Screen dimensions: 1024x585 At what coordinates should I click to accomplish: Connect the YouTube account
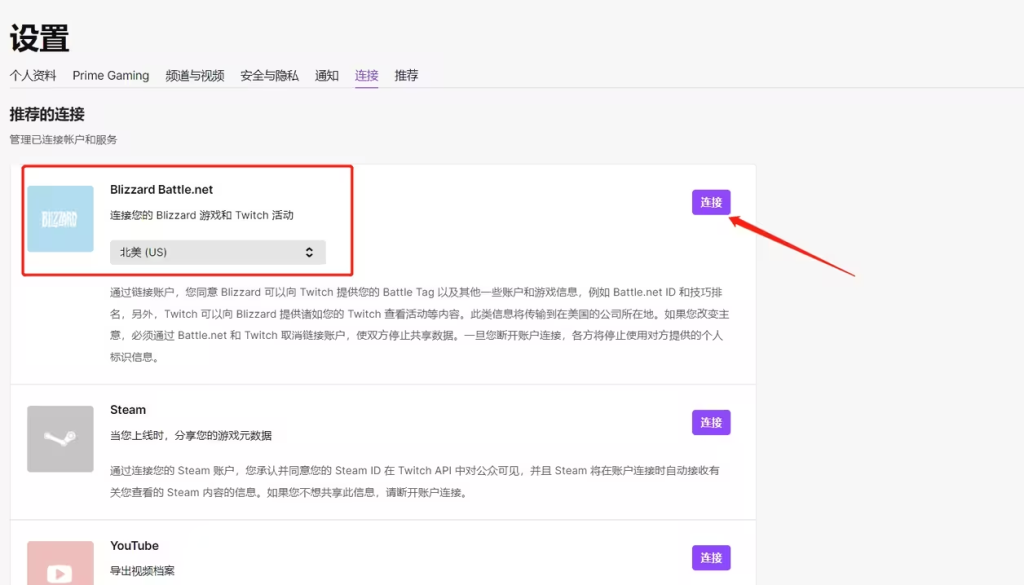[711, 558]
